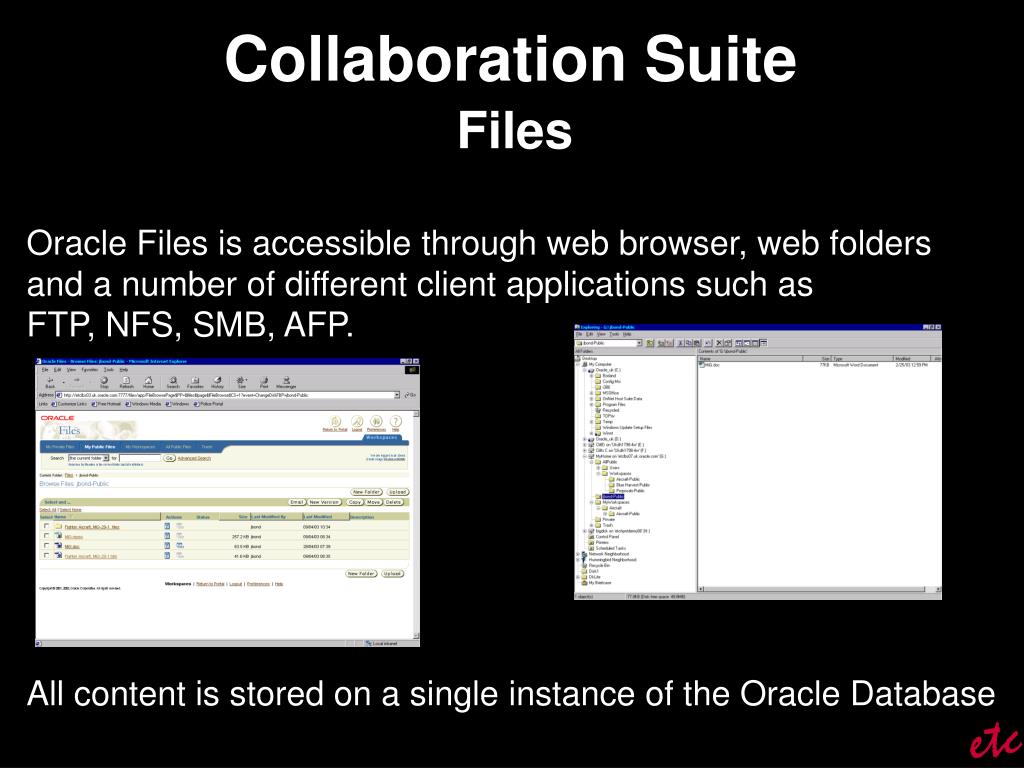Screen dimensions: 1024x768
Task: Click the question-mark Help icon in Oracle Files
Action: point(395,421)
